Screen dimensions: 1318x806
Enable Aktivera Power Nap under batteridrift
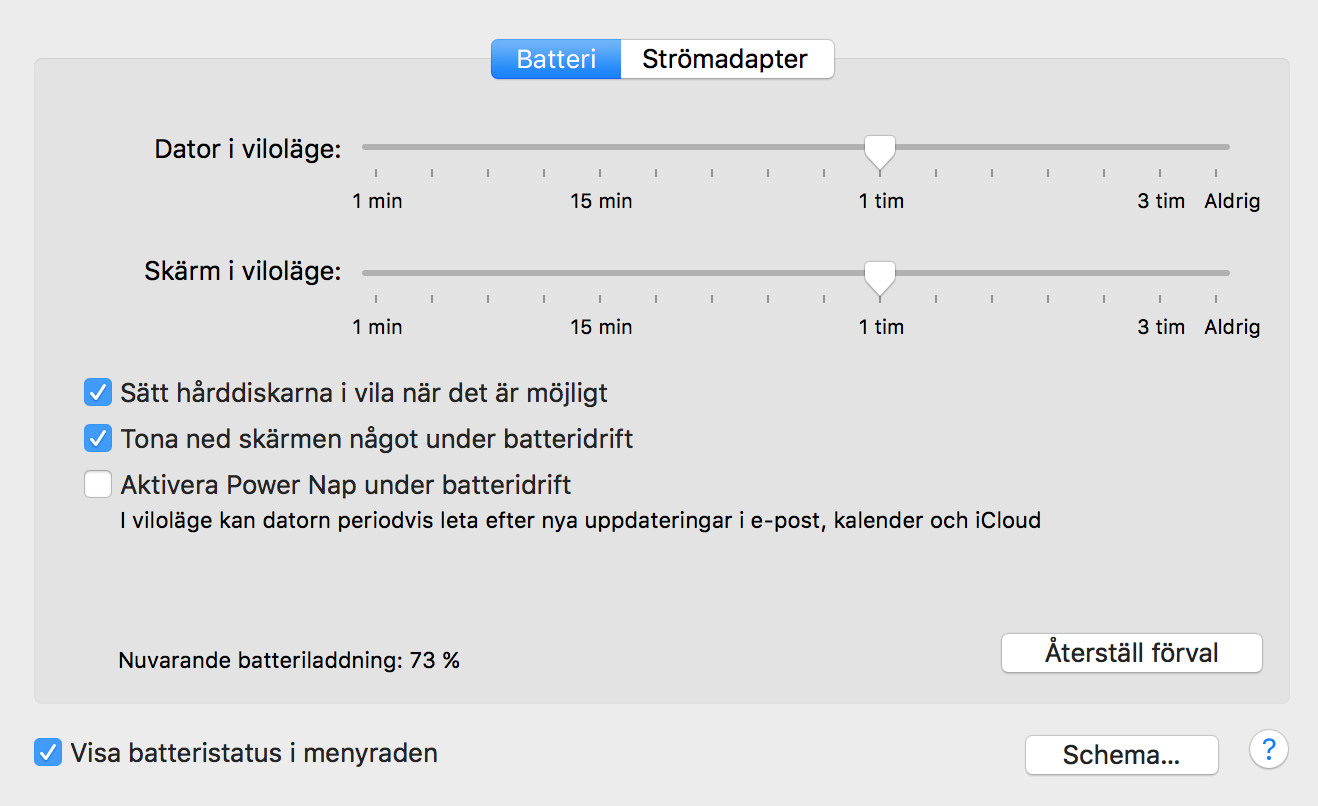click(x=98, y=485)
